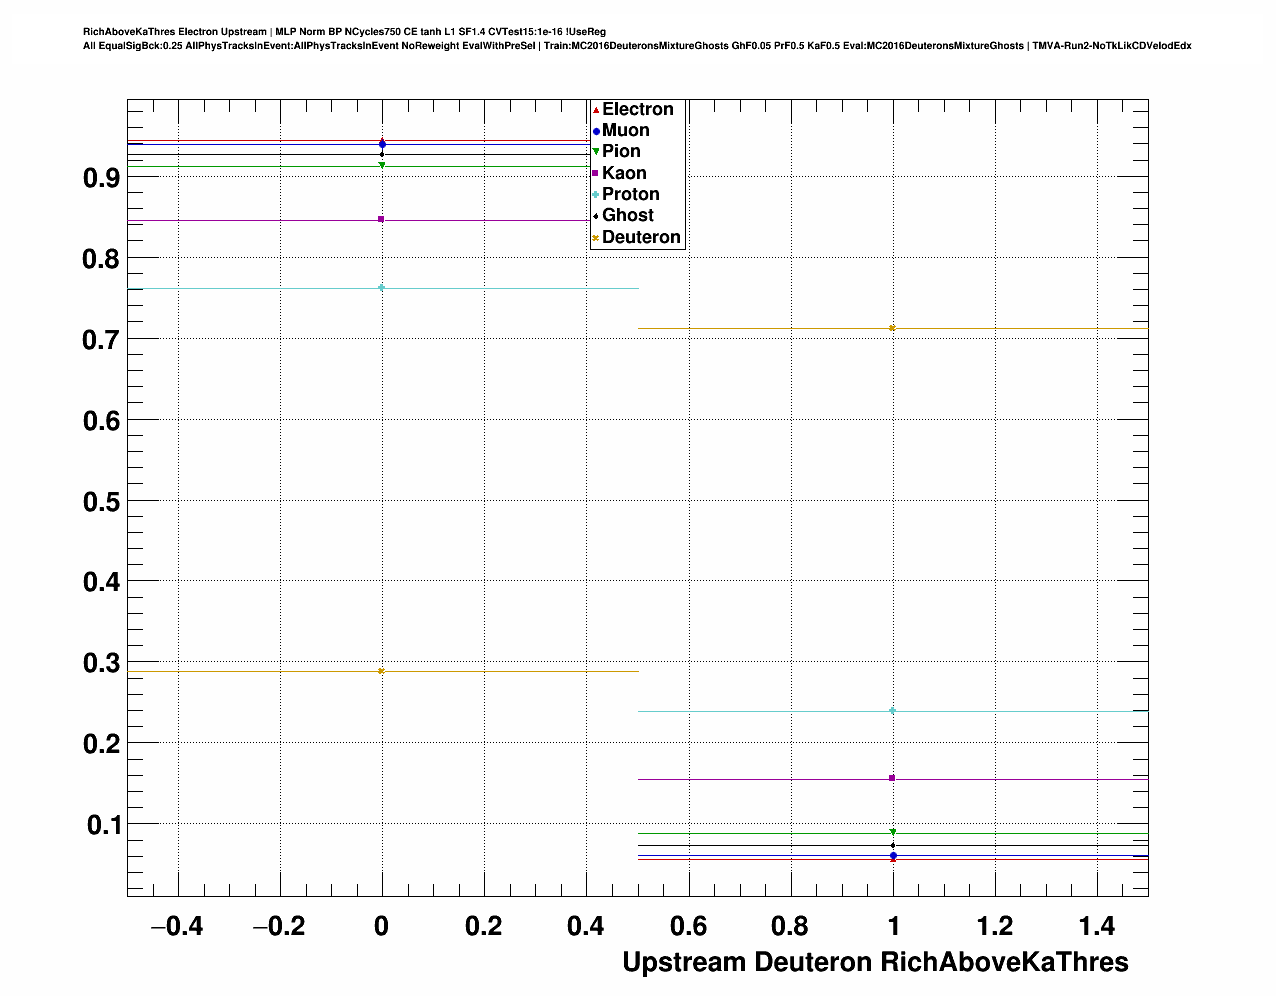
Task: Click the cyan Proton data point at x=1
Action: [x=892, y=711]
